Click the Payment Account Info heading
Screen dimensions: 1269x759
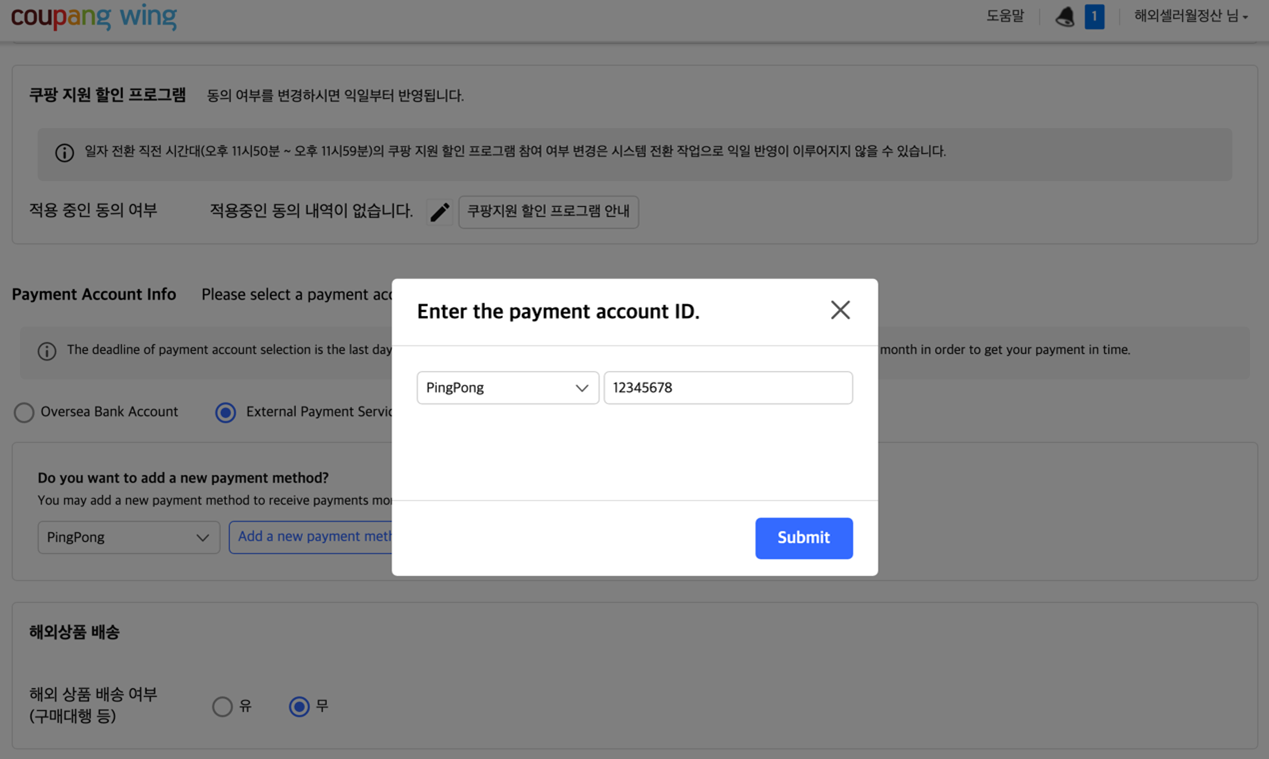coord(94,294)
